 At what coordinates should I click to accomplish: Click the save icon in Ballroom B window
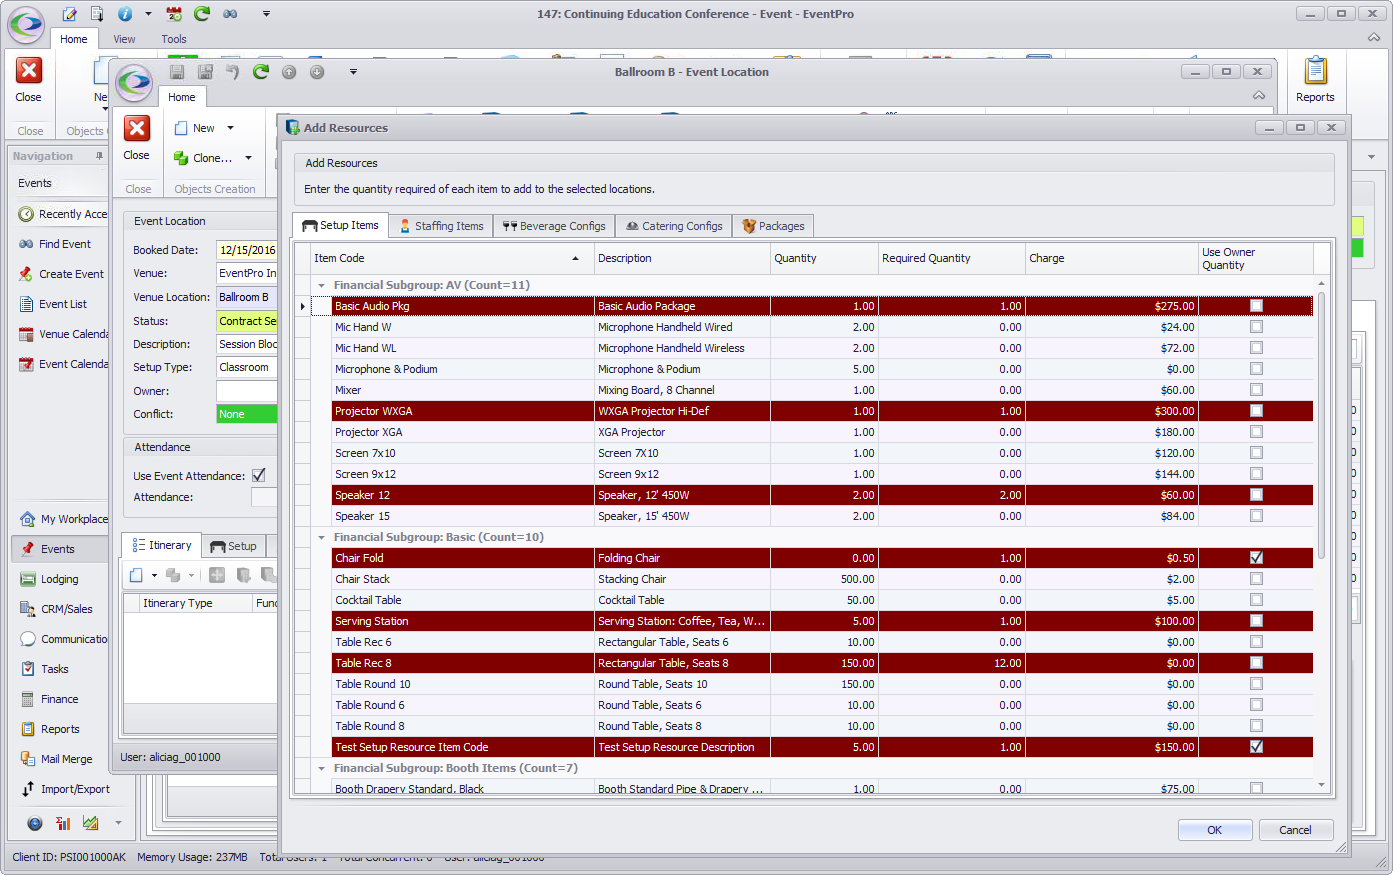tap(177, 72)
